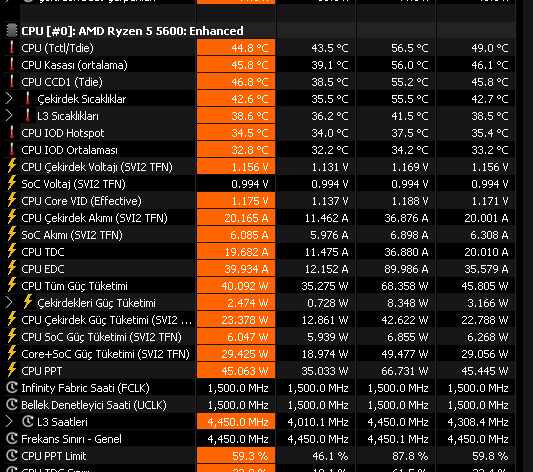Click lightning icon next to Çekirdekleri Güç Tüketimi
This screenshot has width=533, height=472.
[x=28, y=302]
